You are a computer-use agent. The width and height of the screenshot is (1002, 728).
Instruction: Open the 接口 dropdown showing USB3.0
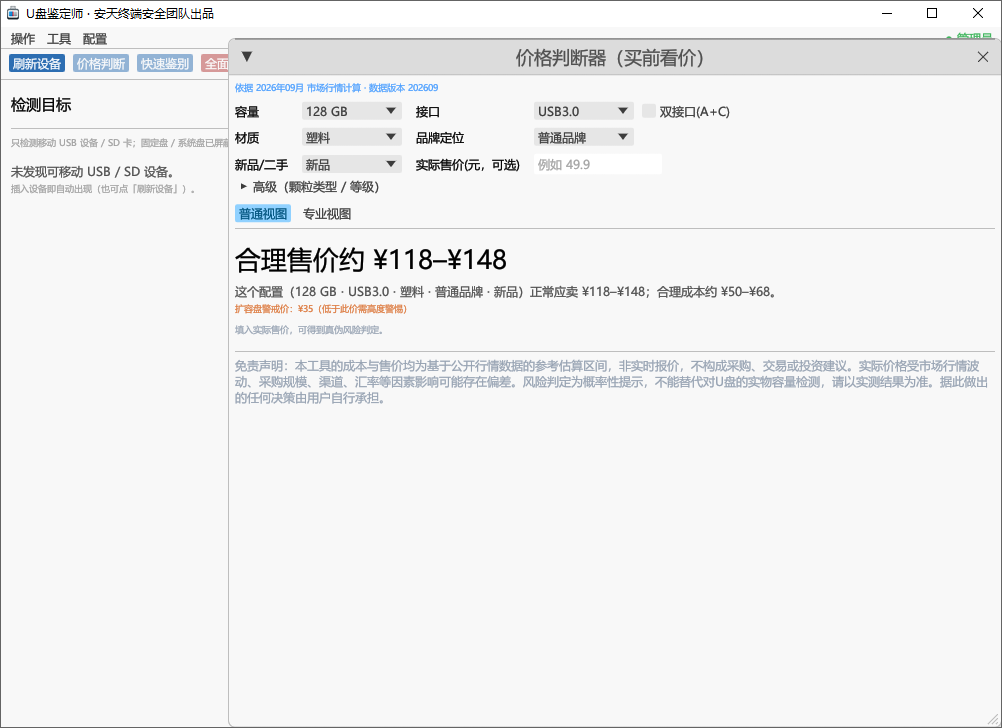pyautogui.click(x=583, y=111)
